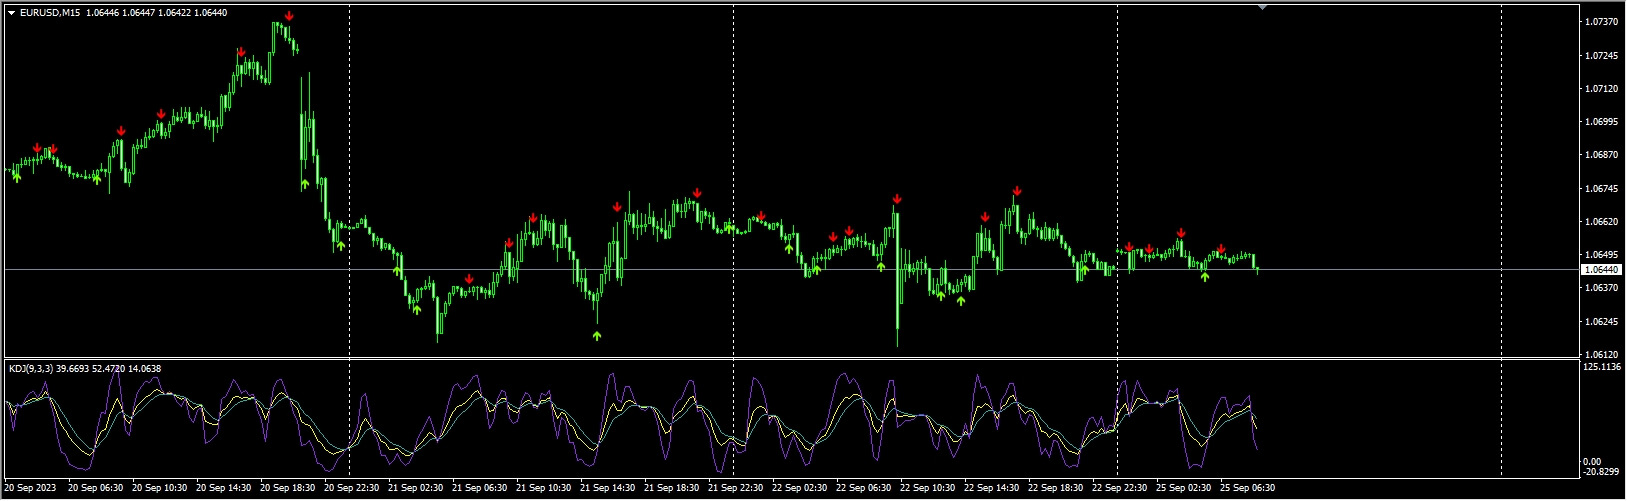This screenshot has height=501, width=1627.
Task: Click the horizontal bid price line
Action: (x=700, y=270)
